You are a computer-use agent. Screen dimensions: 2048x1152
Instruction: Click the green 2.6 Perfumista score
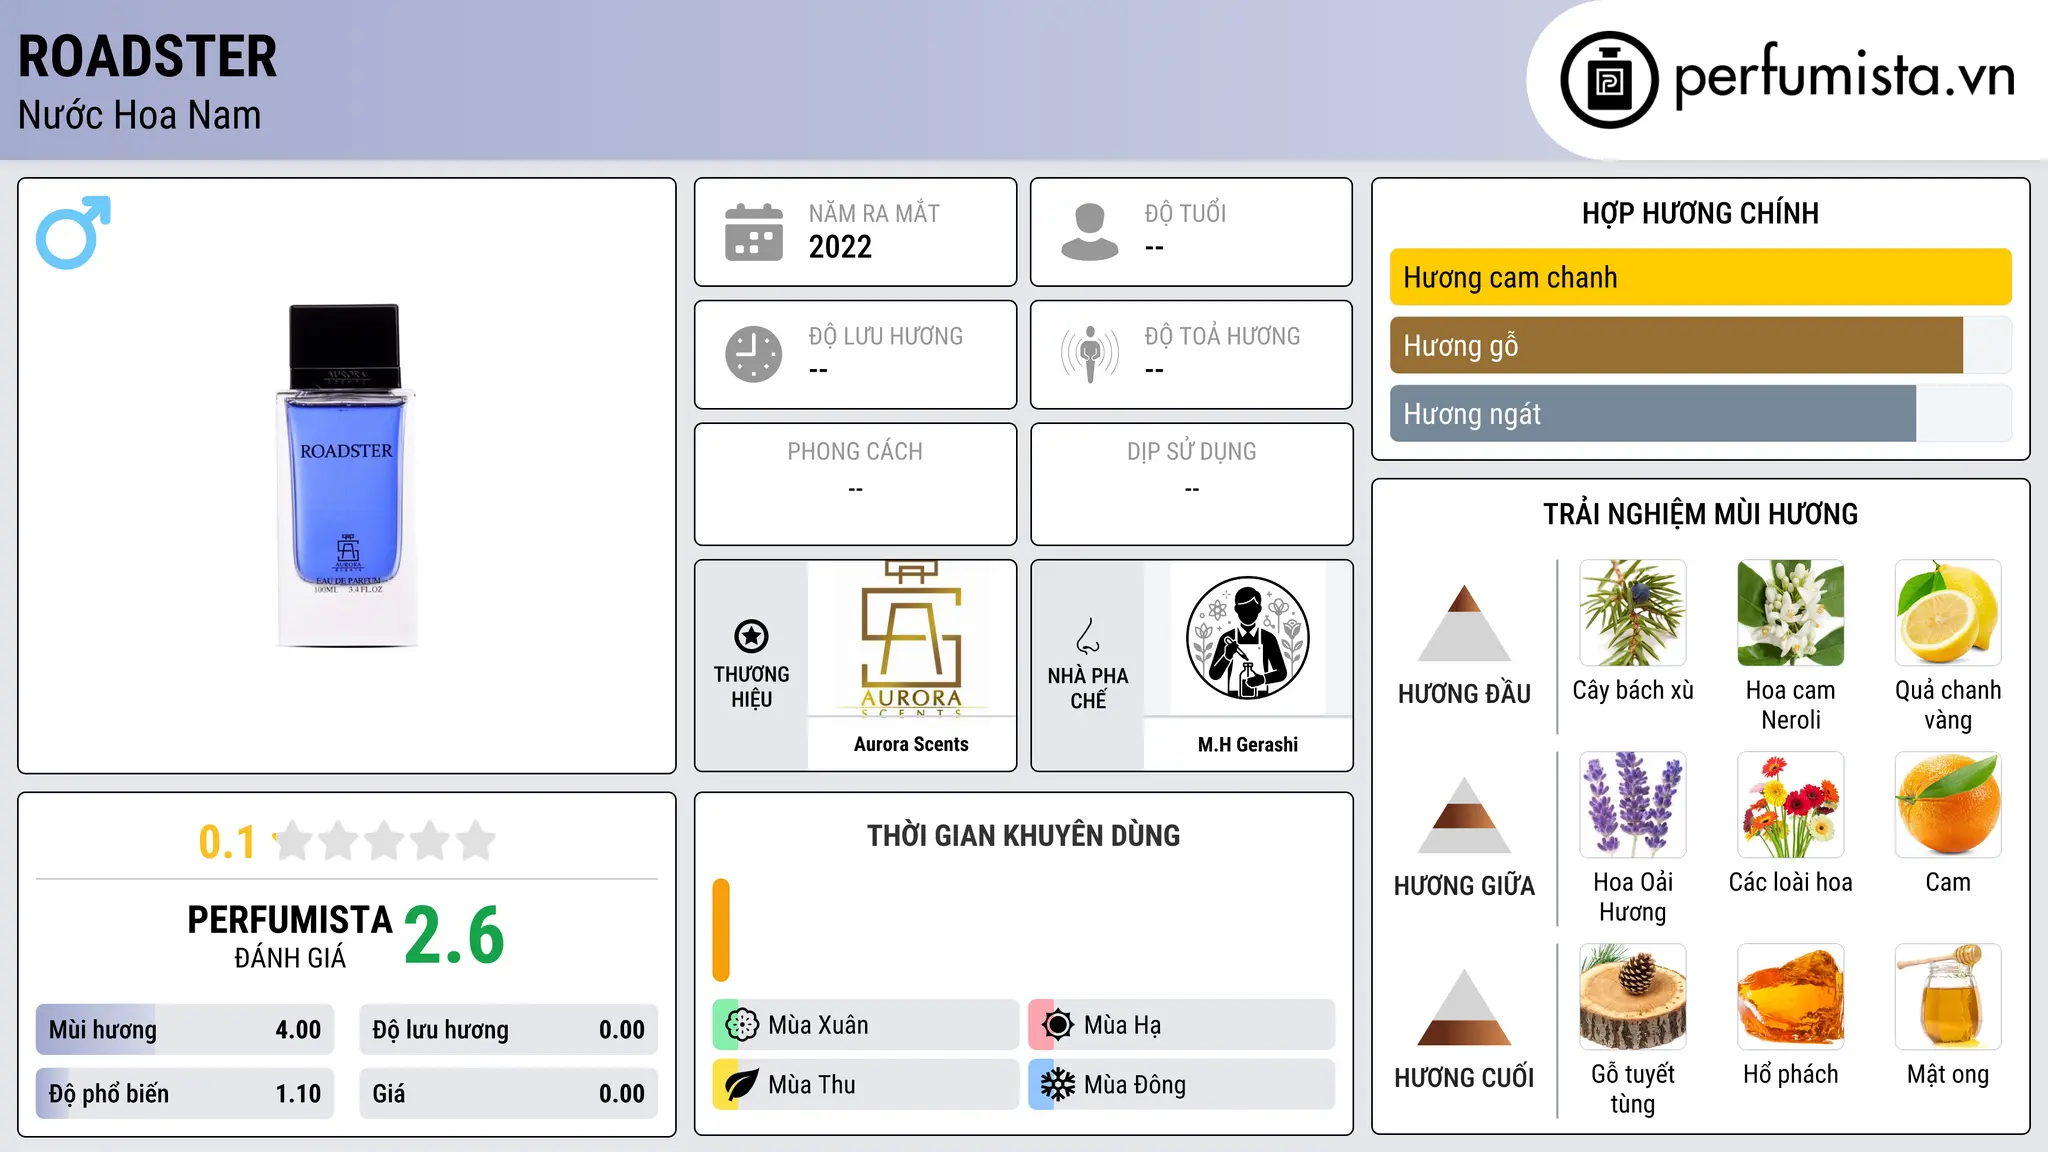pos(454,936)
